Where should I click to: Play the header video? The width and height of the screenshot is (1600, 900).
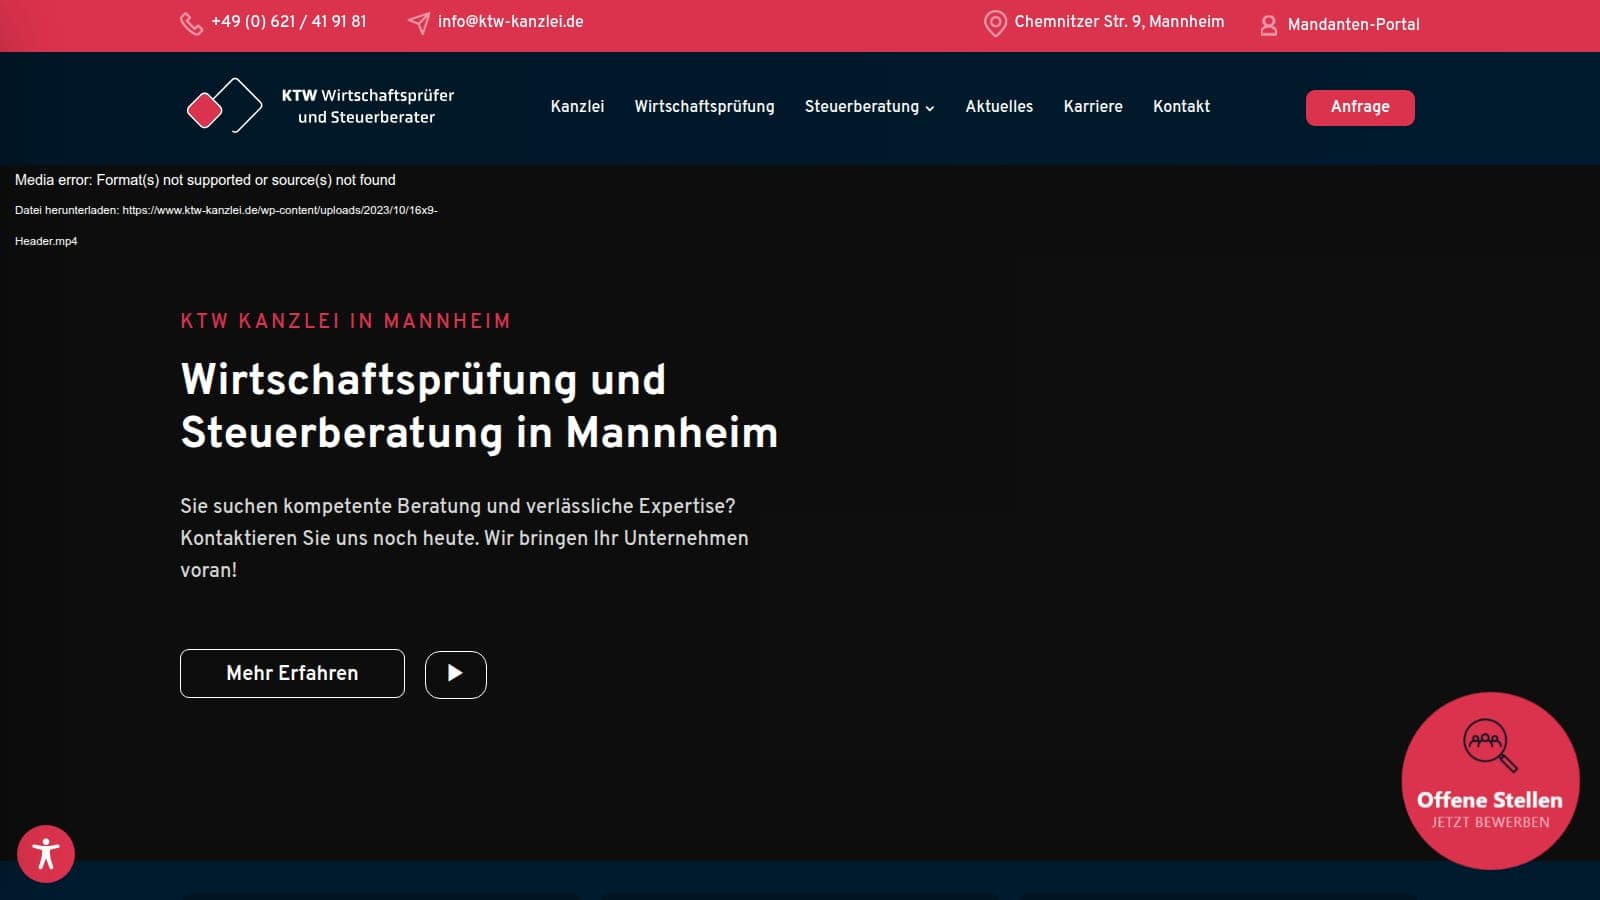[x=456, y=674]
